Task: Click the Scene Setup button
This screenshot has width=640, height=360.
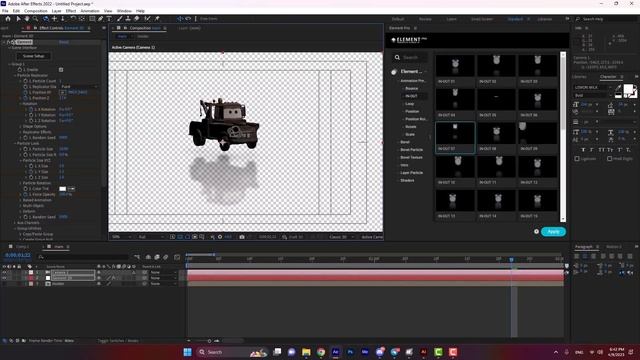Action: point(33,56)
